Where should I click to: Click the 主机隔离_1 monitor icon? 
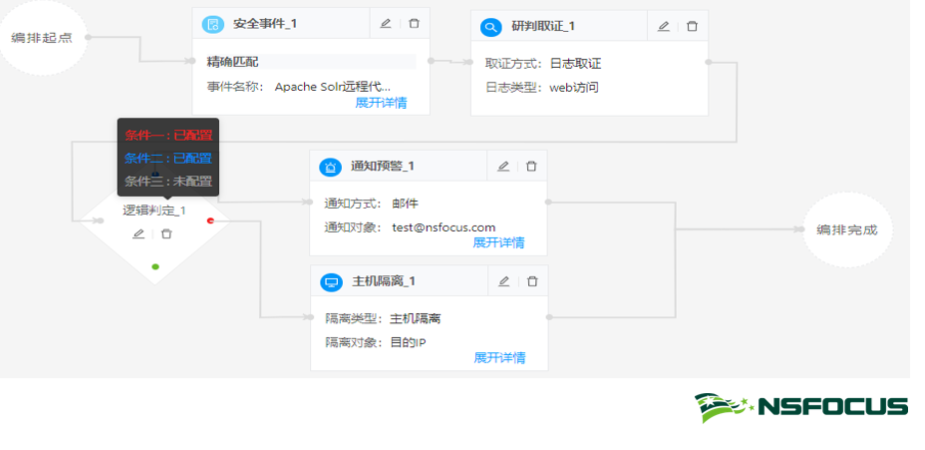[332, 282]
